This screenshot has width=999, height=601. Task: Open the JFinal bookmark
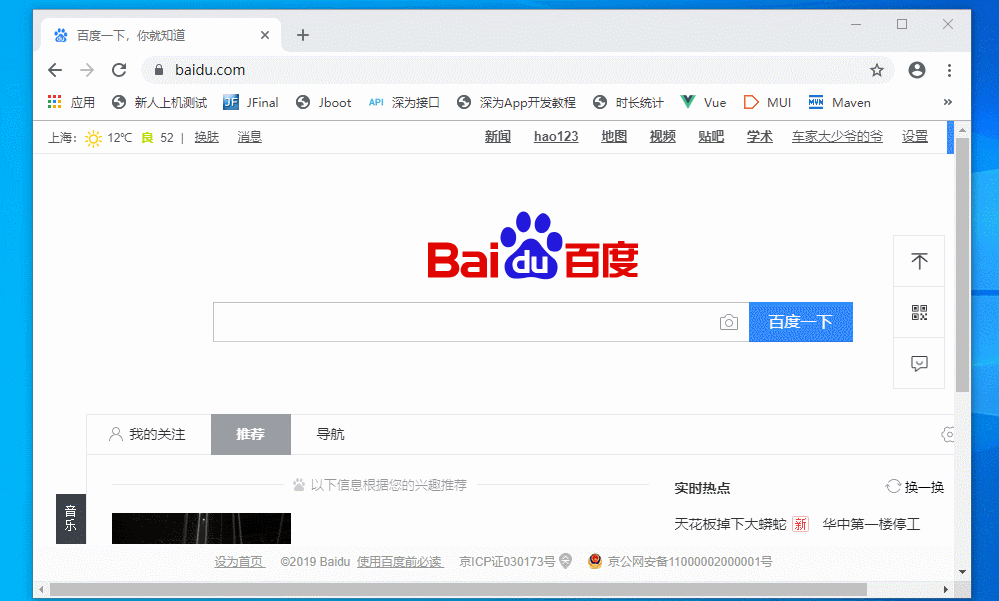tap(251, 102)
